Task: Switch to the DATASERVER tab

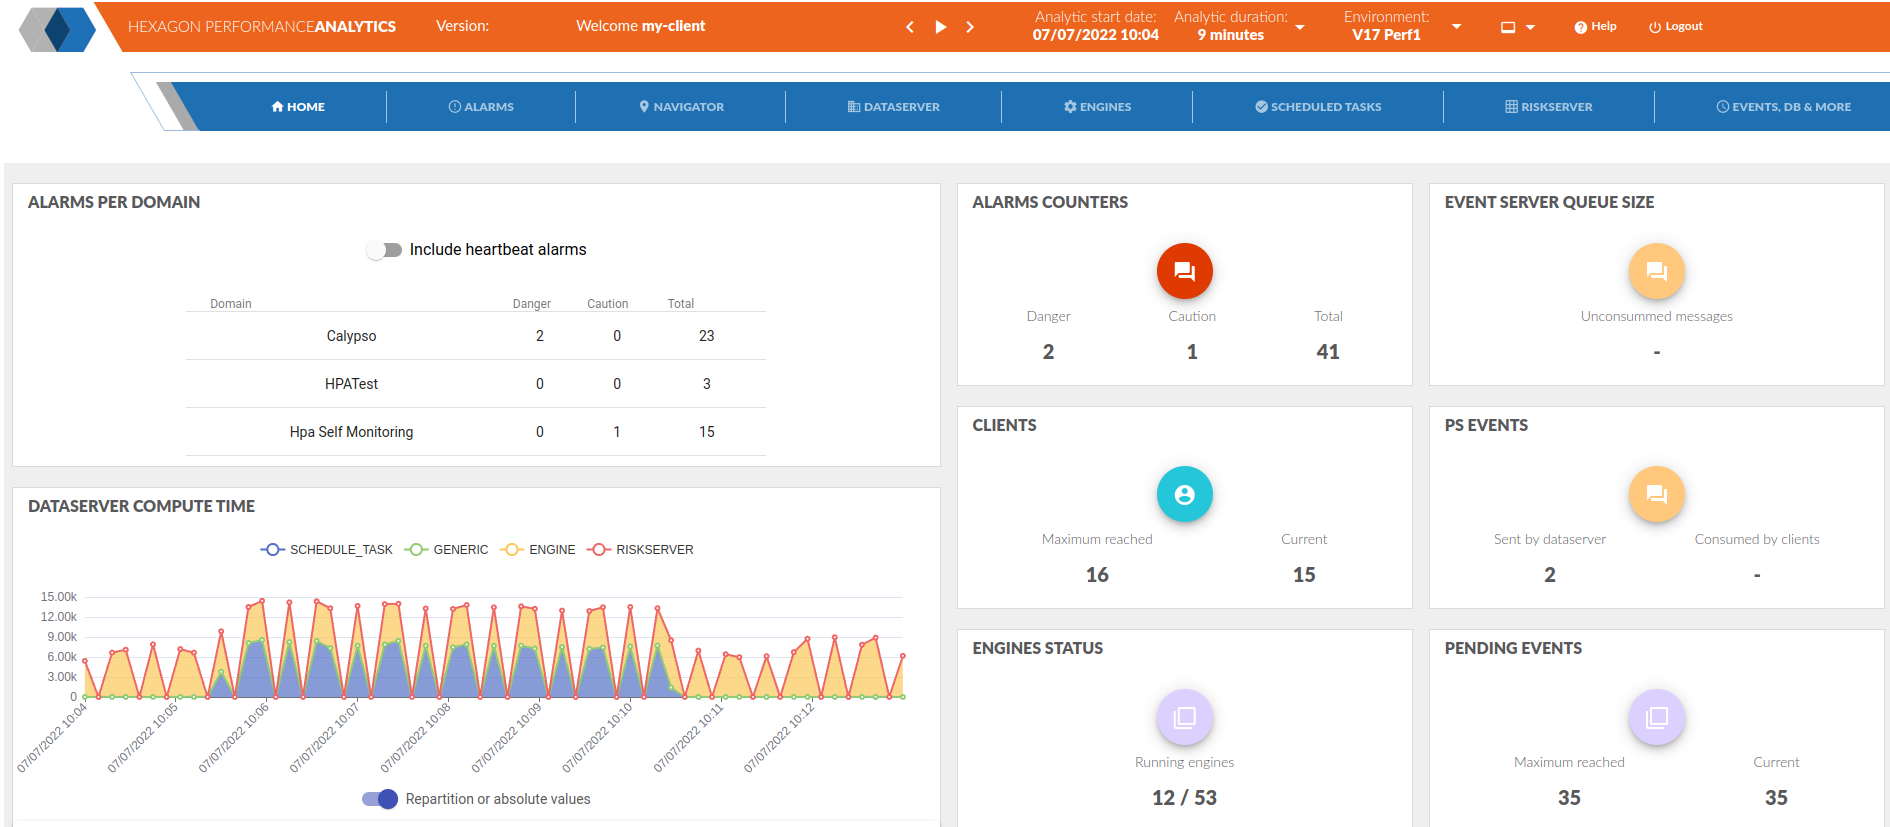Action: (x=893, y=107)
